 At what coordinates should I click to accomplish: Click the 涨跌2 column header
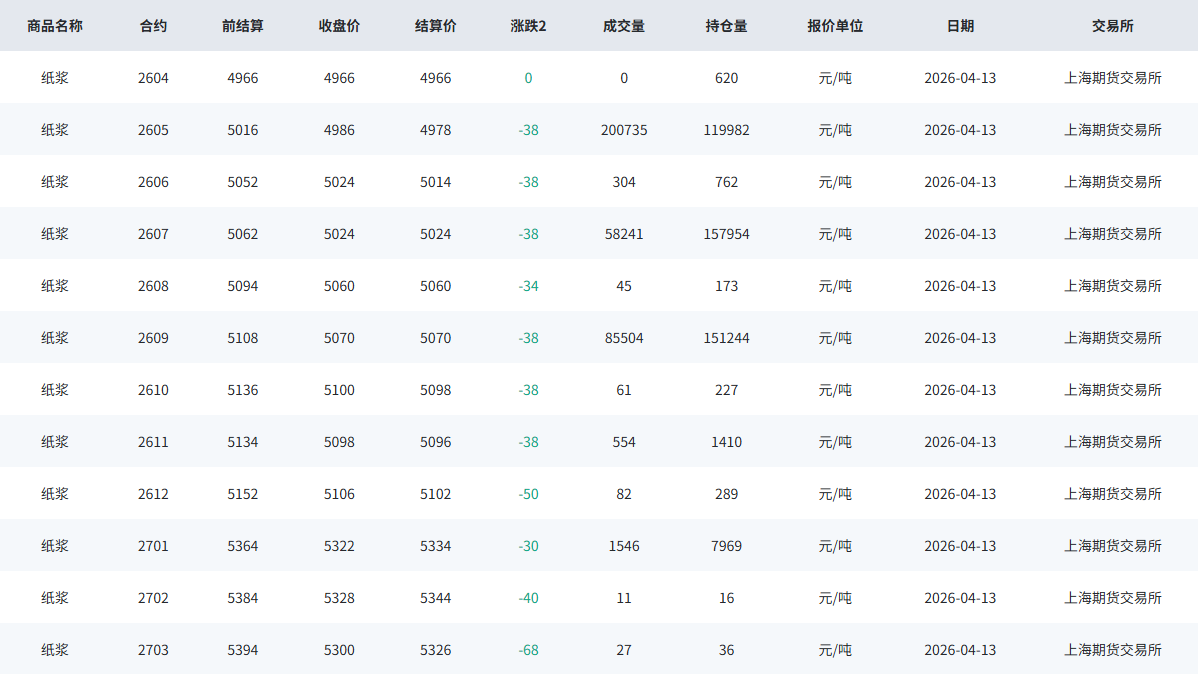click(528, 26)
